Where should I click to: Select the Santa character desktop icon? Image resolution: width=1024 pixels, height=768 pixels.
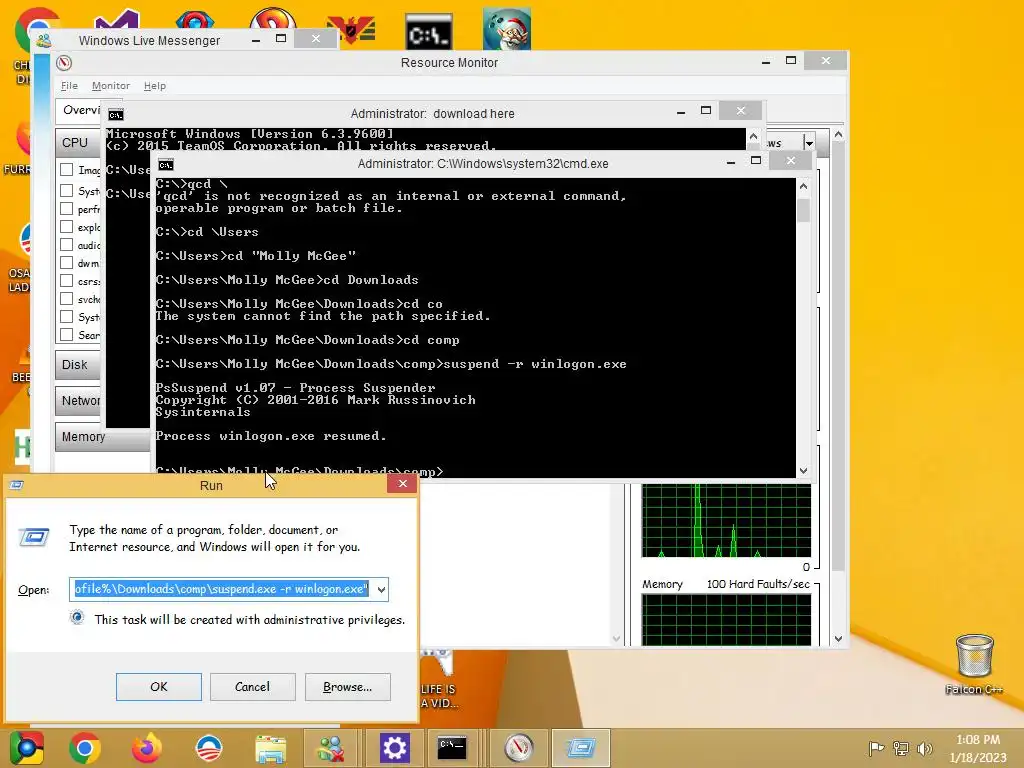point(507,29)
